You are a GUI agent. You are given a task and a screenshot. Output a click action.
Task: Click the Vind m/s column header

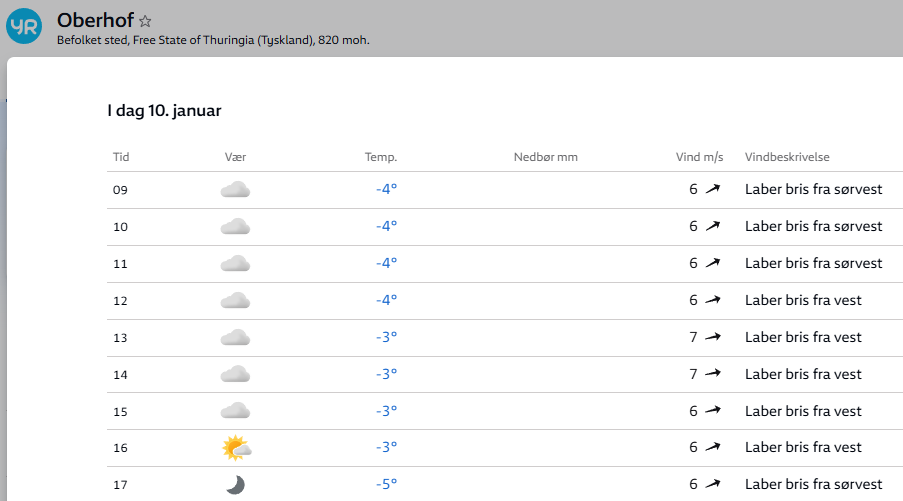click(699, 157)
